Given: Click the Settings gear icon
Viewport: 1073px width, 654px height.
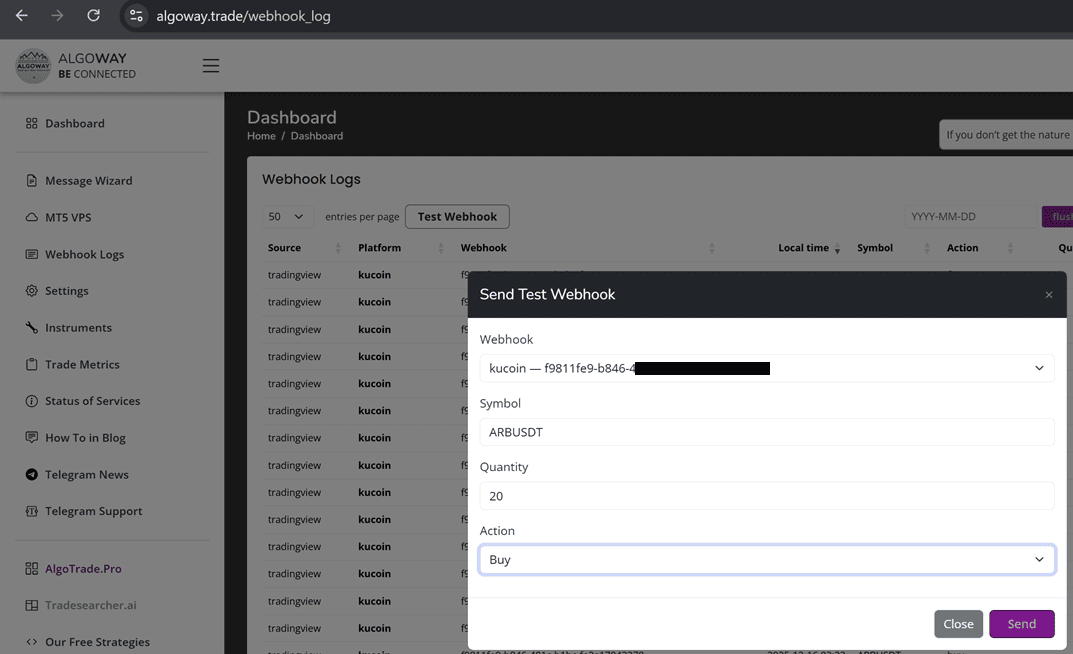Looking at the screenshot, I should pos(31,291).
